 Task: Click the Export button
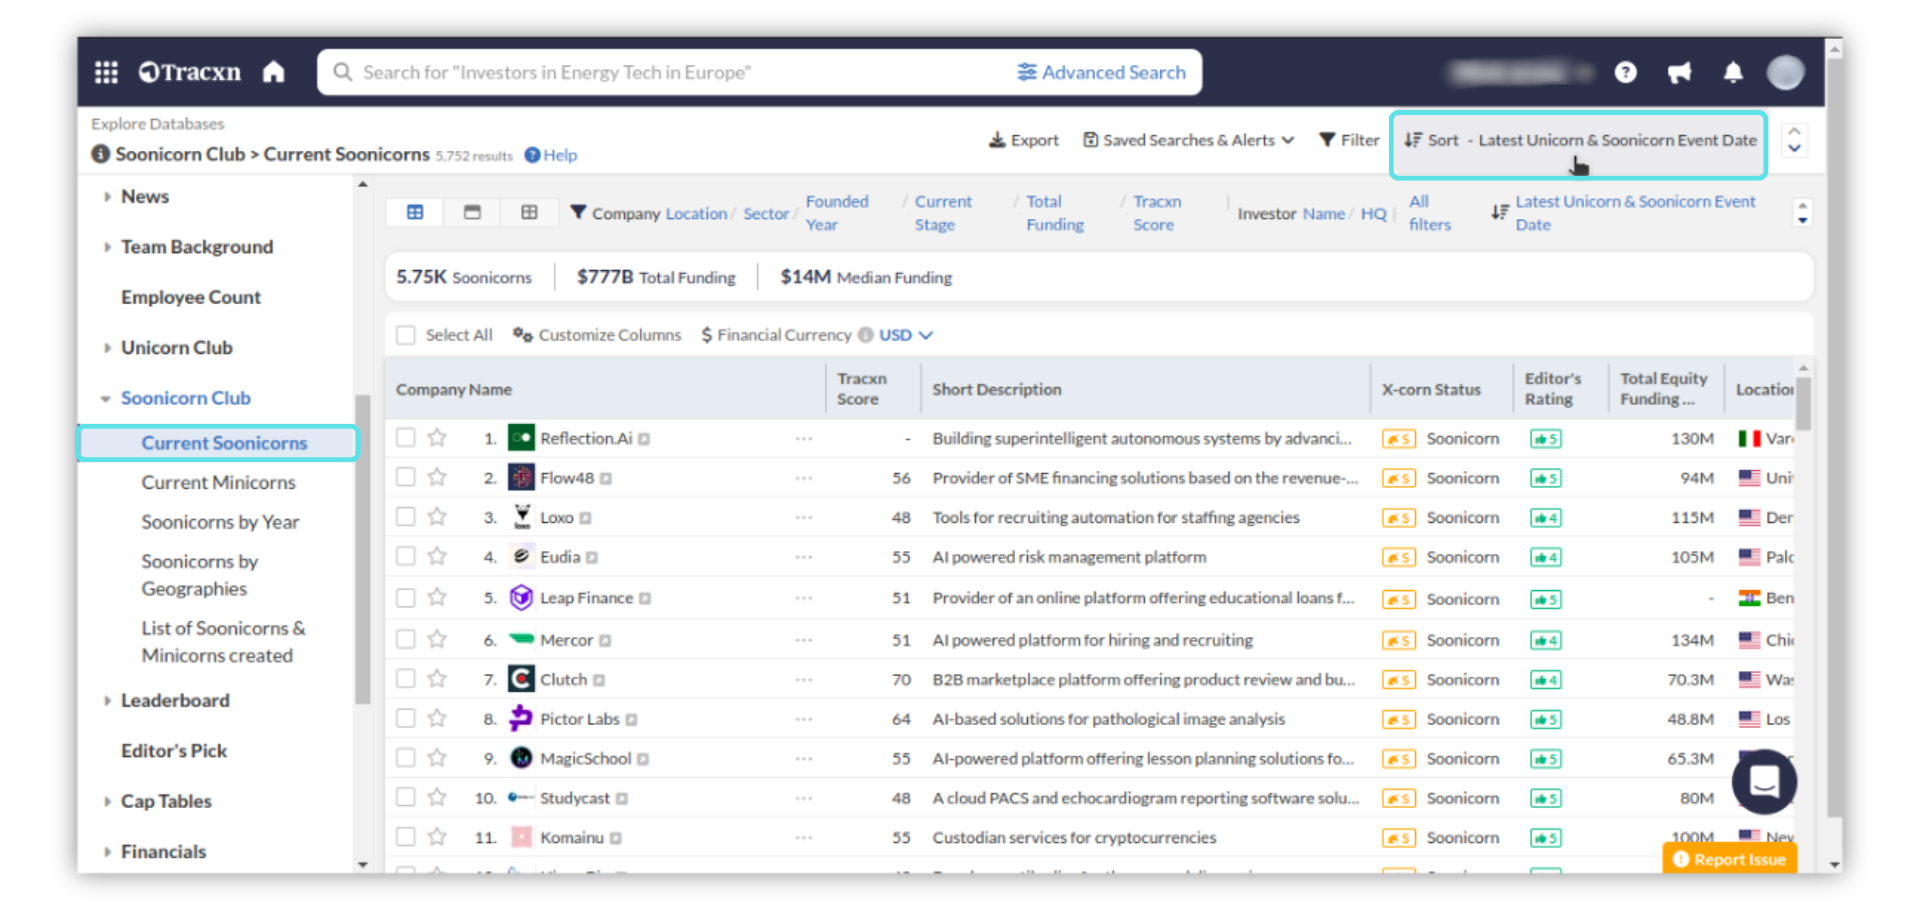click(1023, 140)
